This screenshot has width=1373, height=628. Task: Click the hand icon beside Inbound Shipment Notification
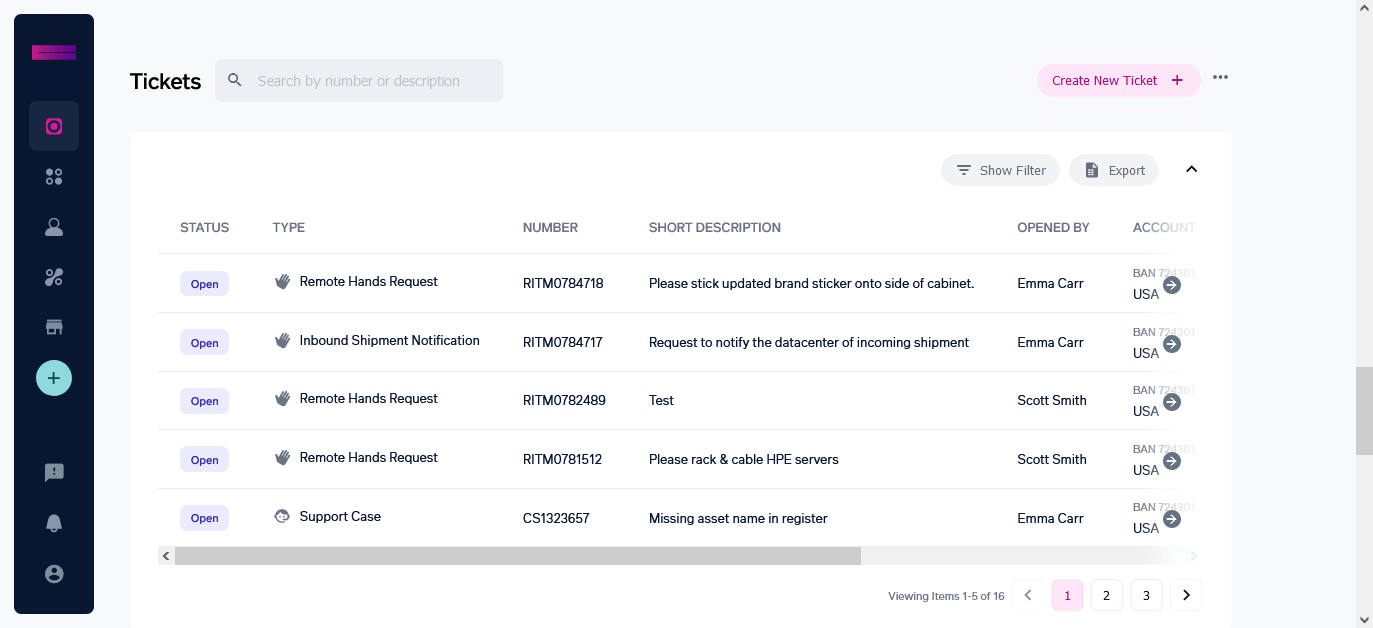[282, 340]
